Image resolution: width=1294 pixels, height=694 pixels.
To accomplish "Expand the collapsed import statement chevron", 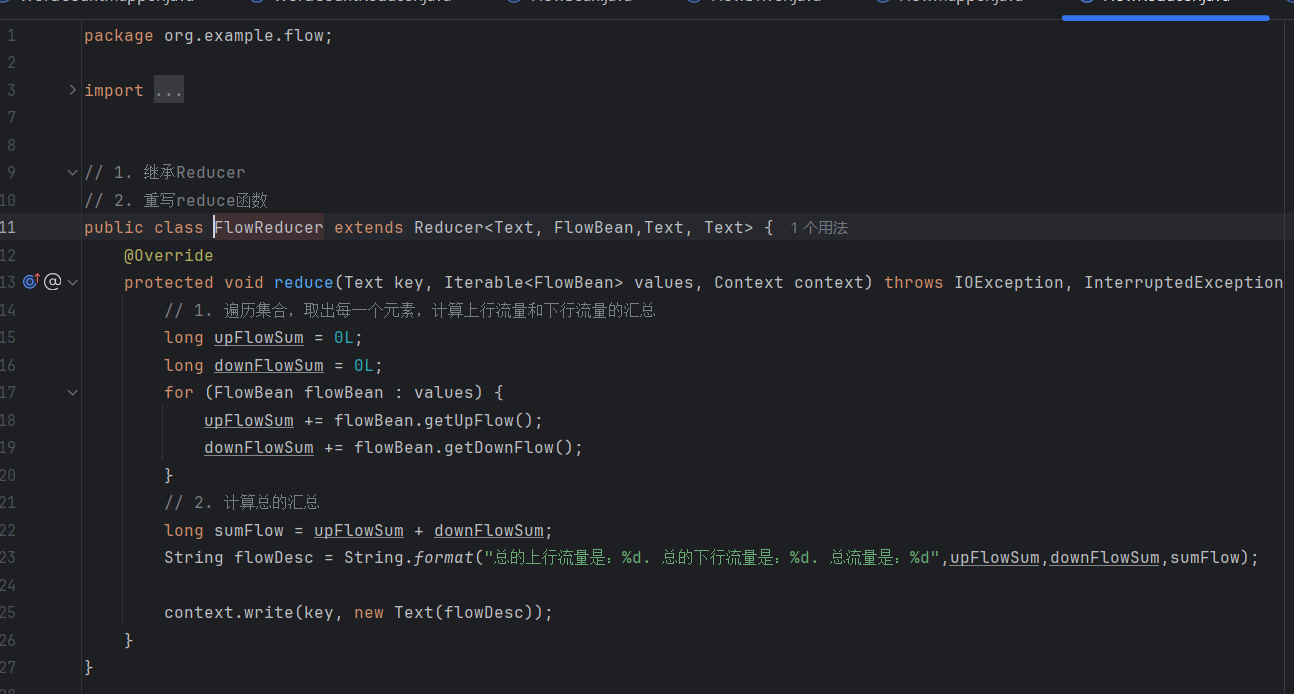I will click(71, 89).
